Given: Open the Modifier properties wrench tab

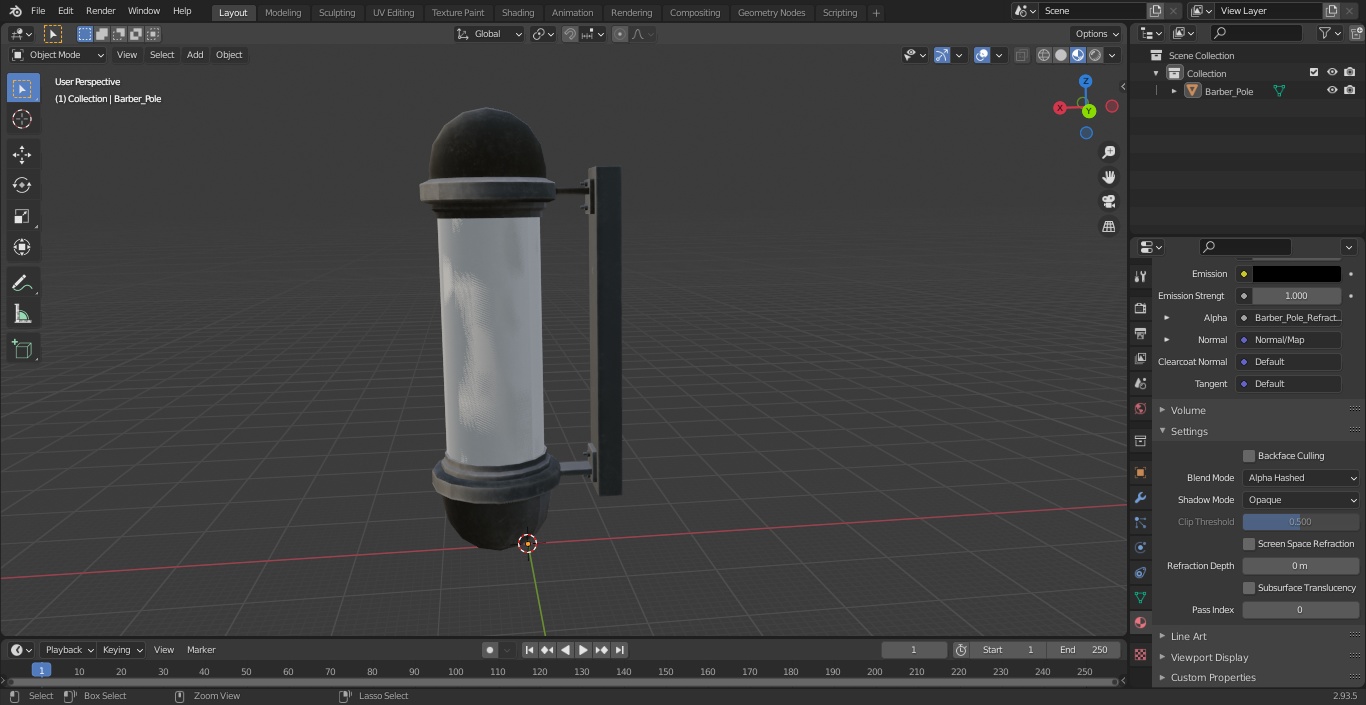Looking at the screenshot, I should click(x=1140, y=498).
